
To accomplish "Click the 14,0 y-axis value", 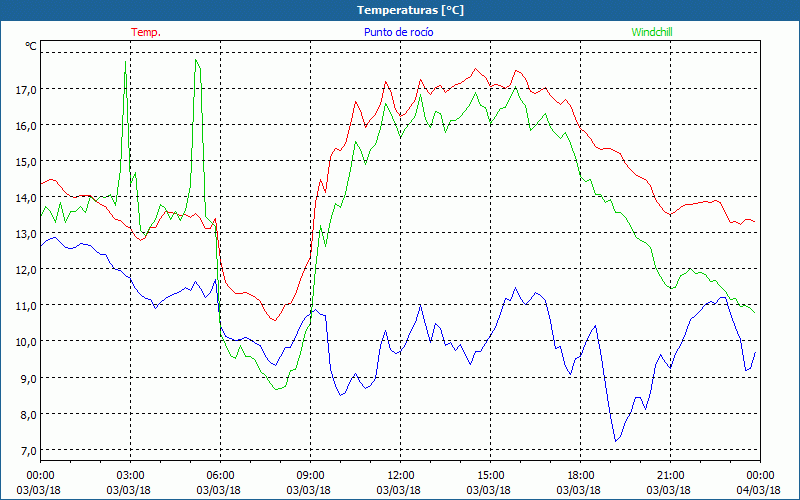I will click(27, 198).
